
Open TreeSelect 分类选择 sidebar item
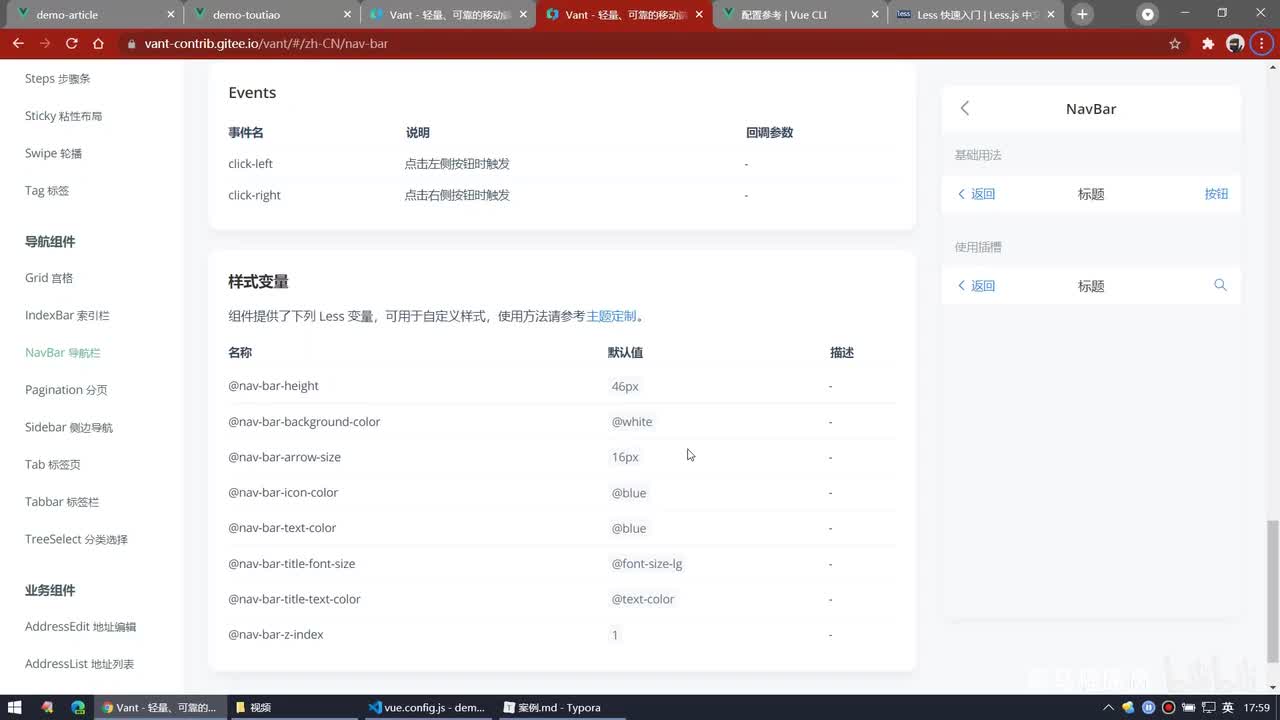pos(76,539)
